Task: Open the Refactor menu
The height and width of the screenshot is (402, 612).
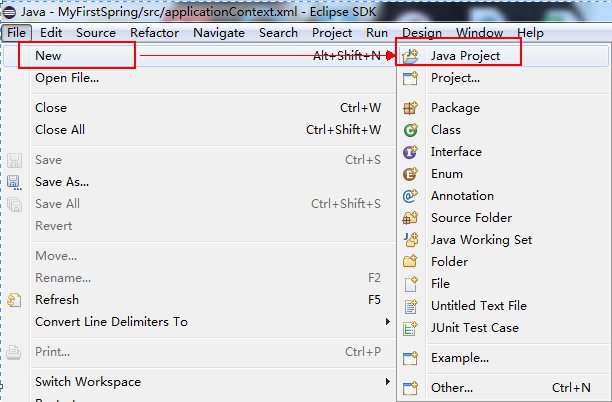Action: (155, 33)
